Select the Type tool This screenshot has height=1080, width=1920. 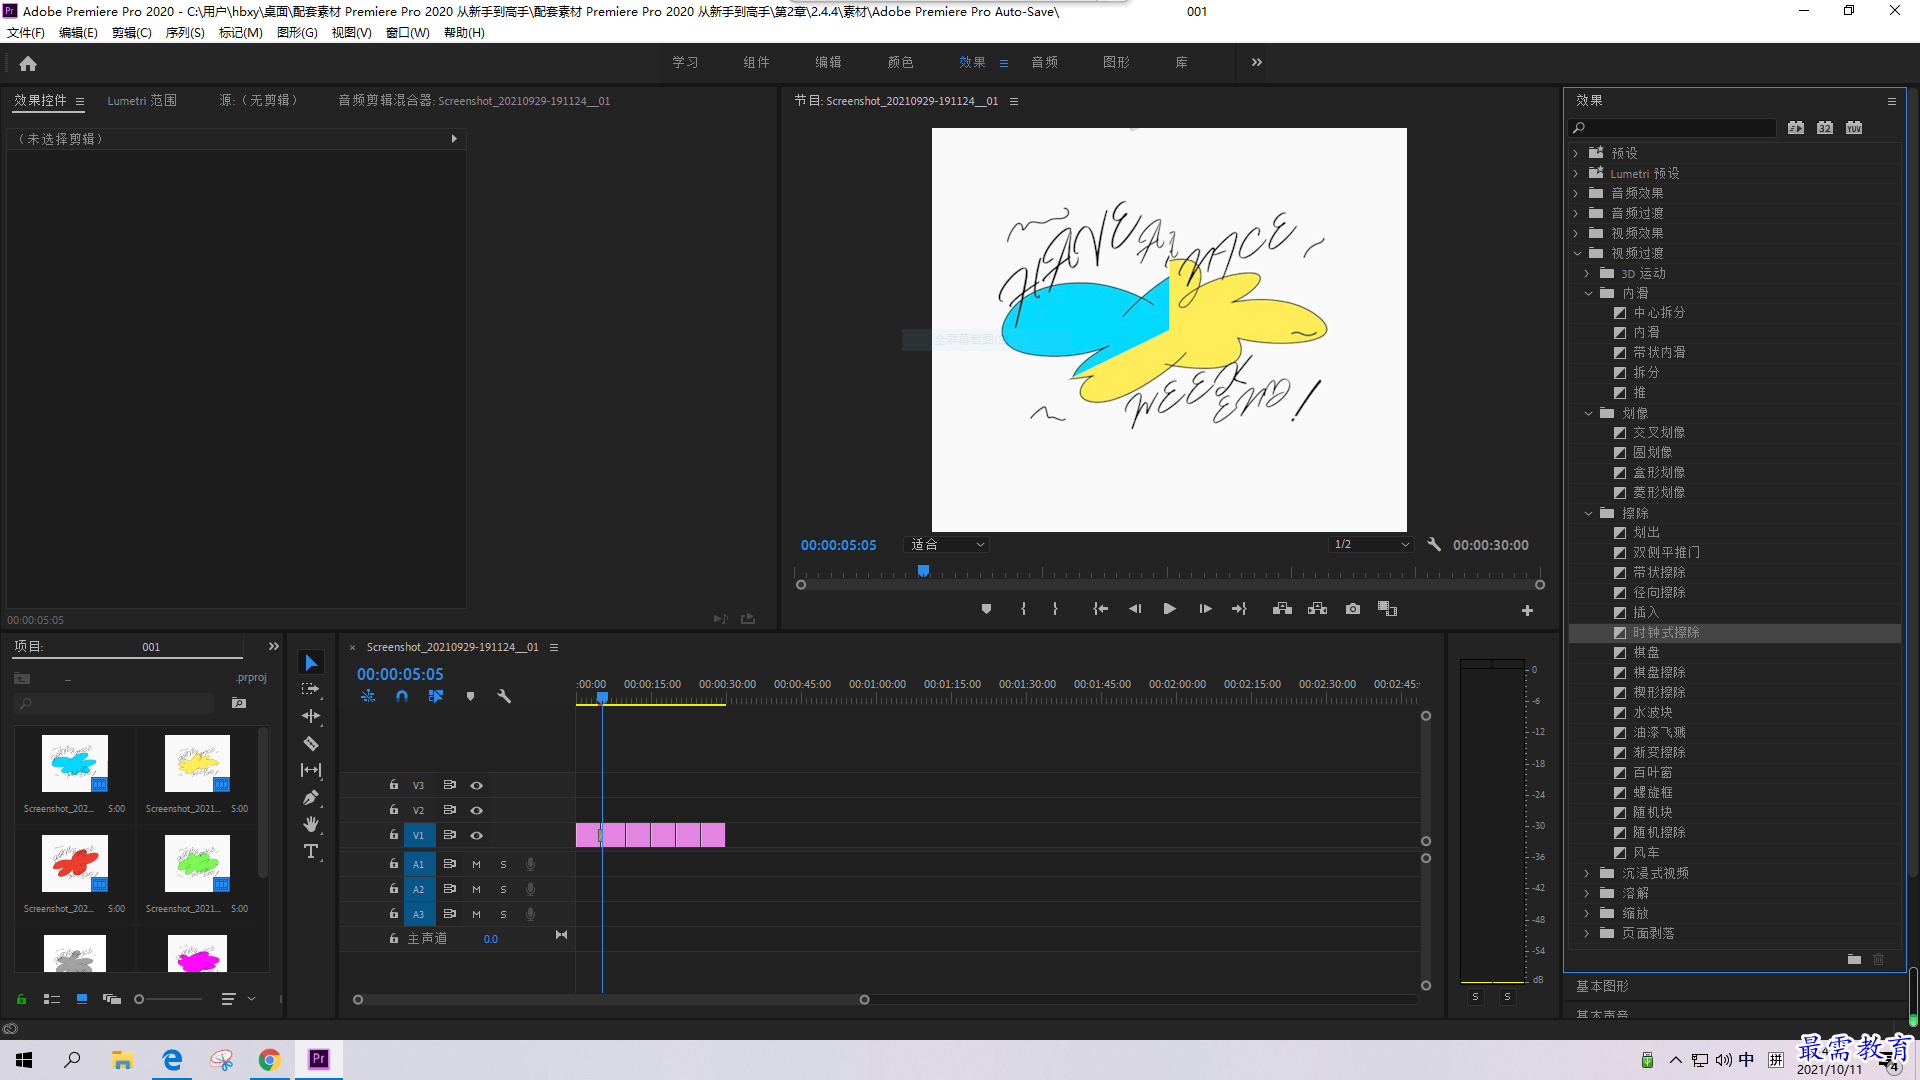[x=311, y=851]
